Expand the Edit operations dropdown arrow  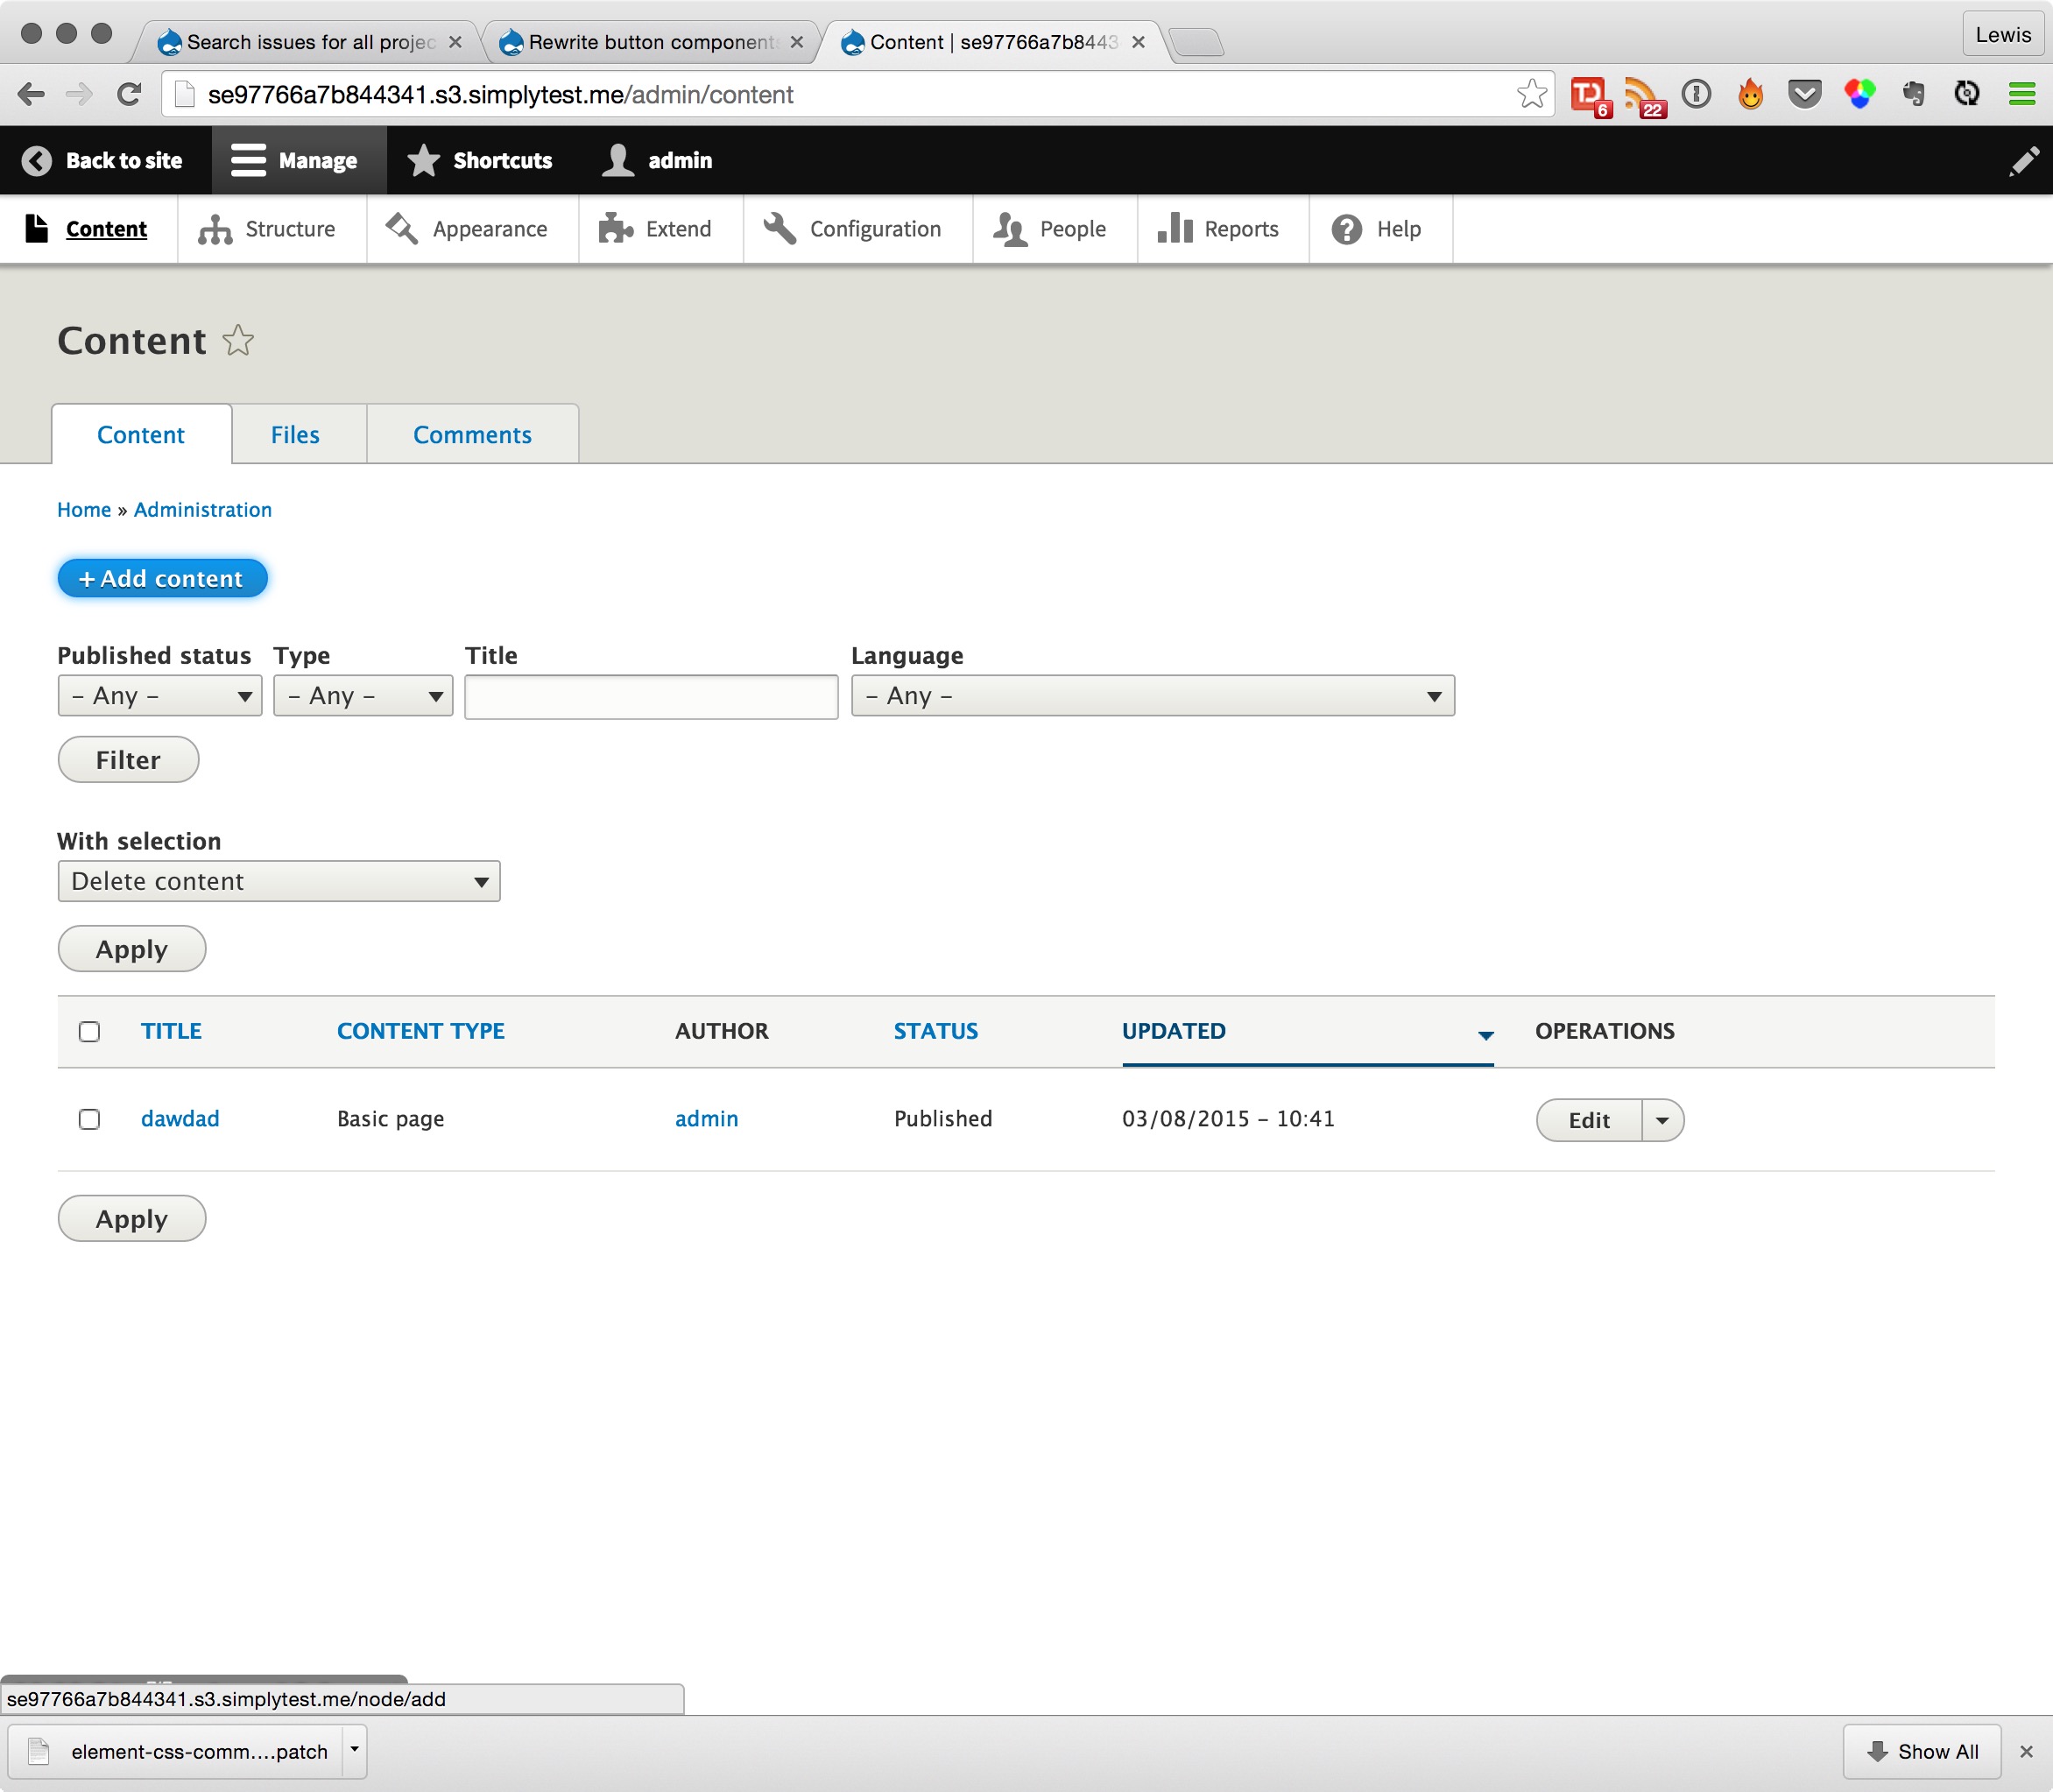pyautogui.click(x=1662, y=1121)
